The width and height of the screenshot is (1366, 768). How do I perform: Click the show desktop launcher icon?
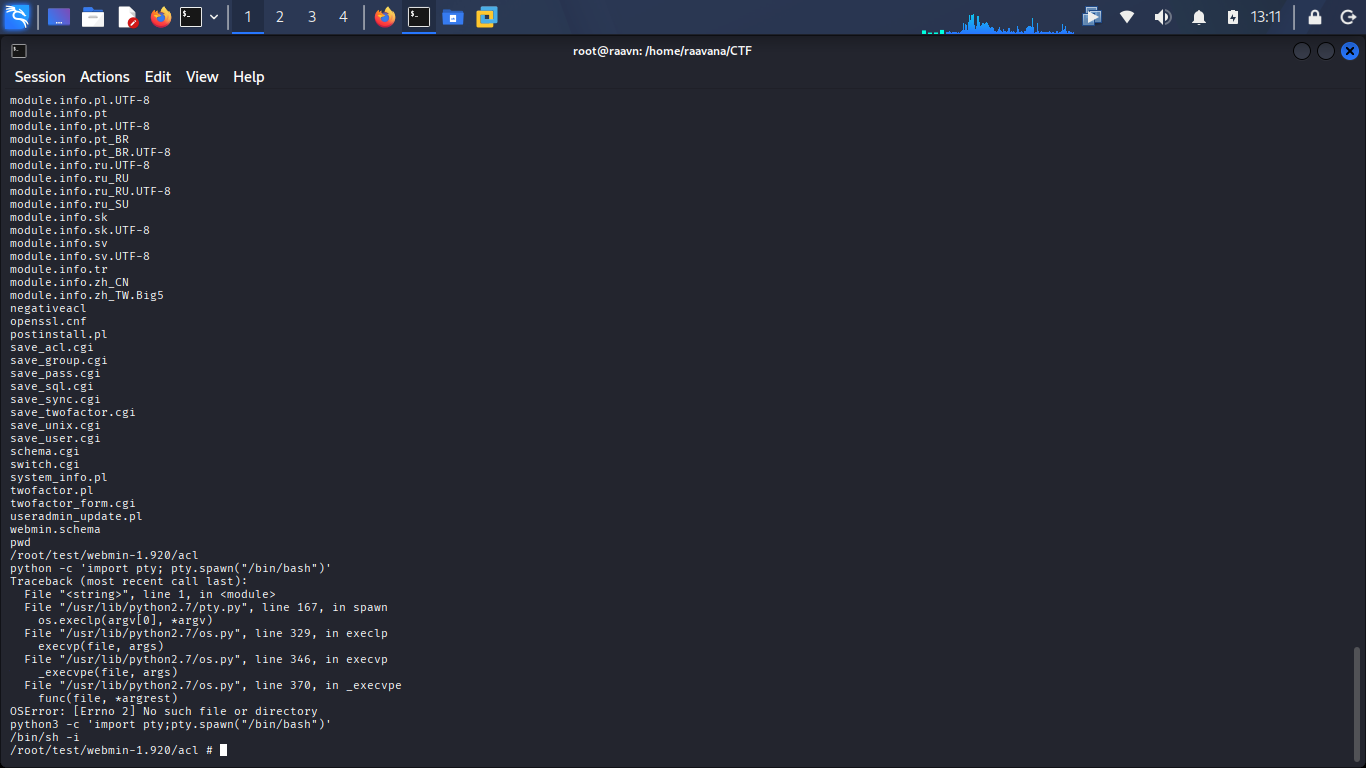click(59, 17)
